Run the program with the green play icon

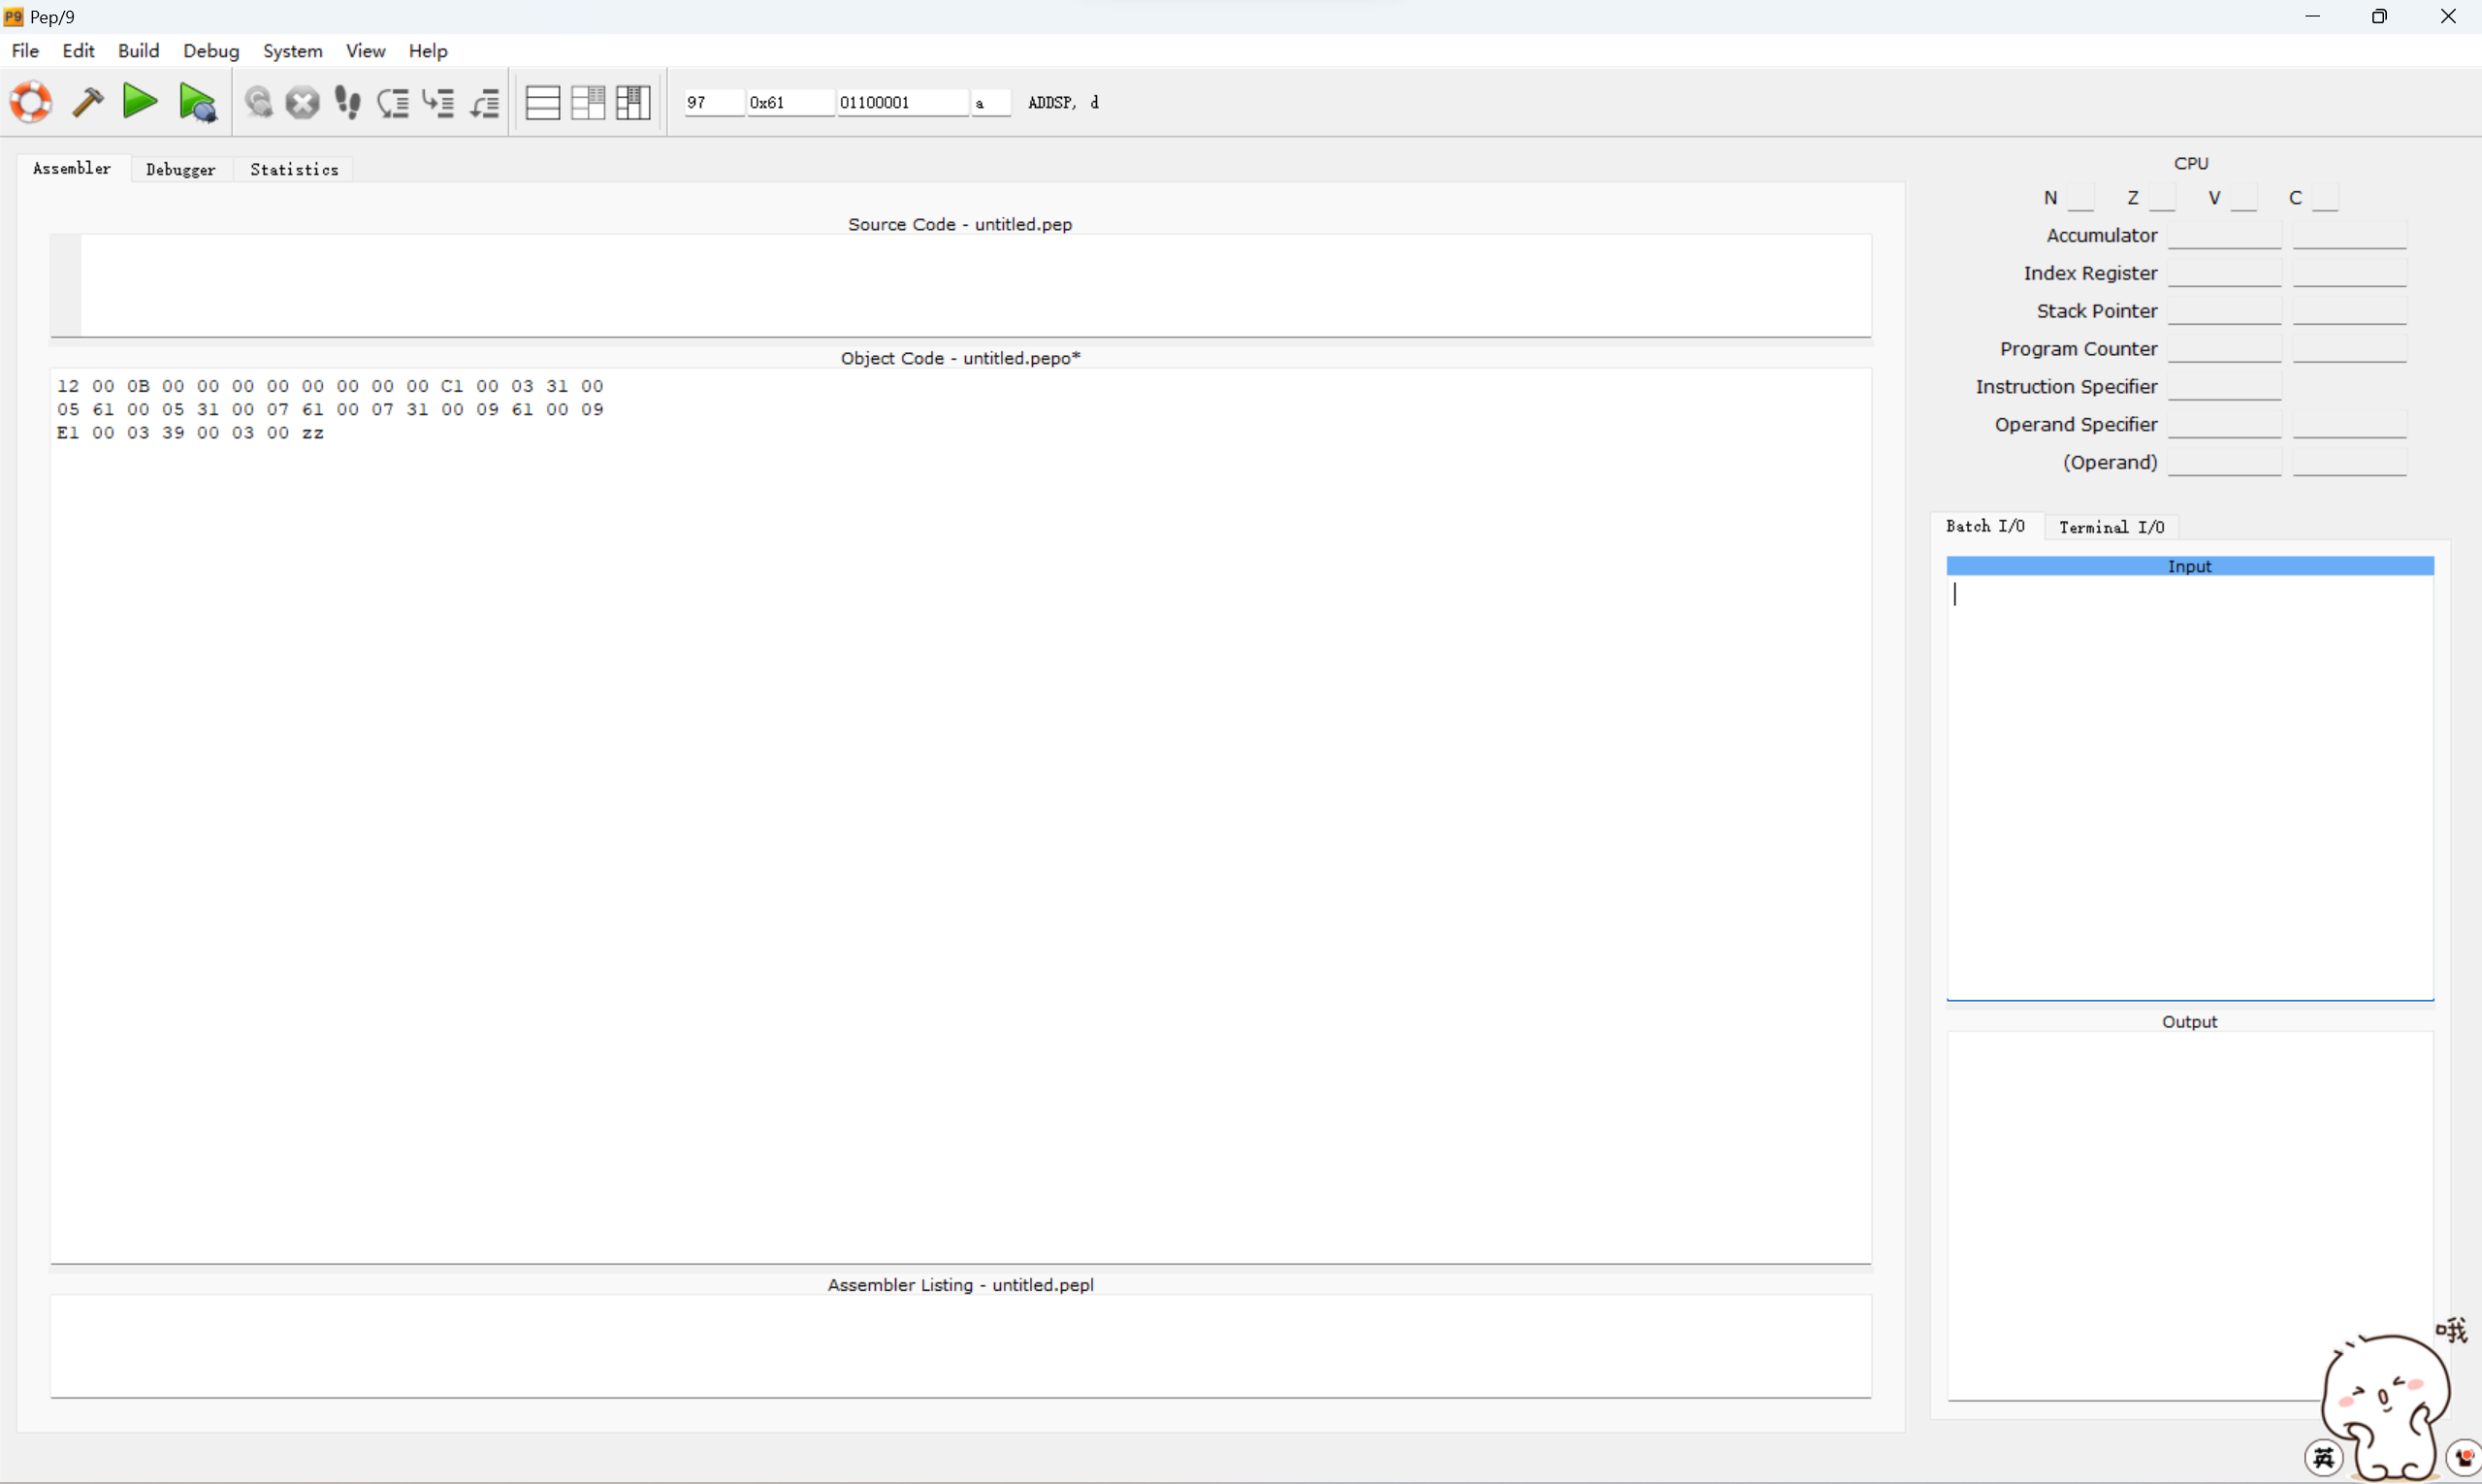point(140,101)
